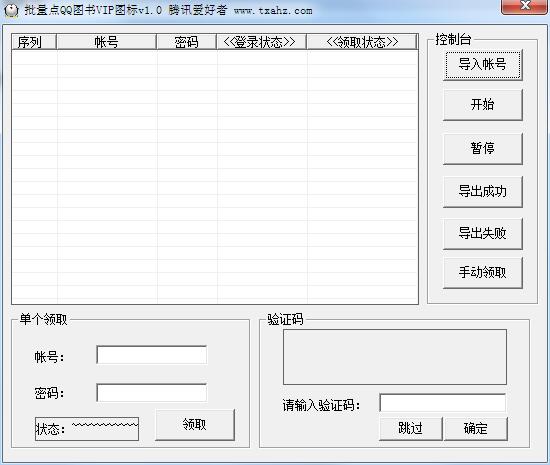Export failures via 导出失败 button
Image resolution: width=550 pixels, height=465 pixels.
pos(483,234)
